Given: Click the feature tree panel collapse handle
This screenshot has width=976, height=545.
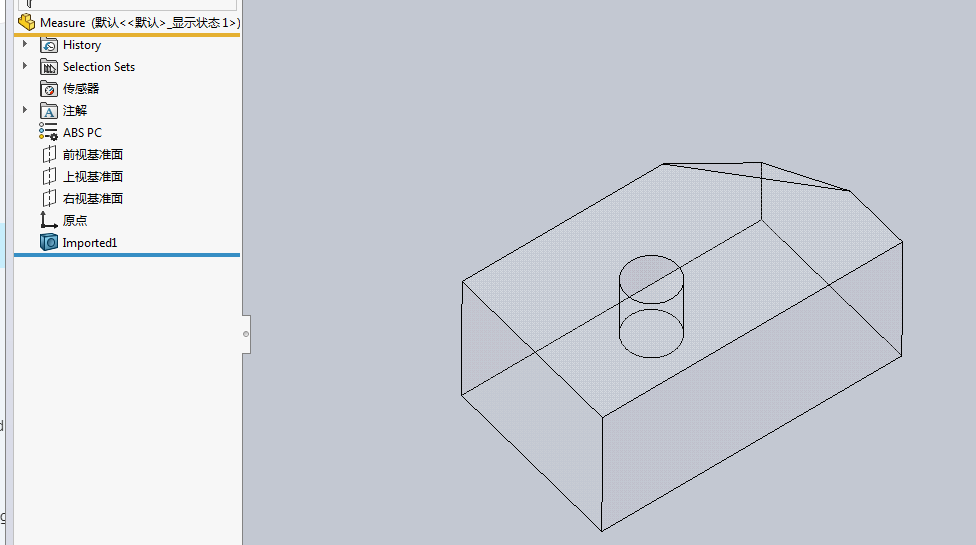Looking at the screenshot, I should coord(246,334).
